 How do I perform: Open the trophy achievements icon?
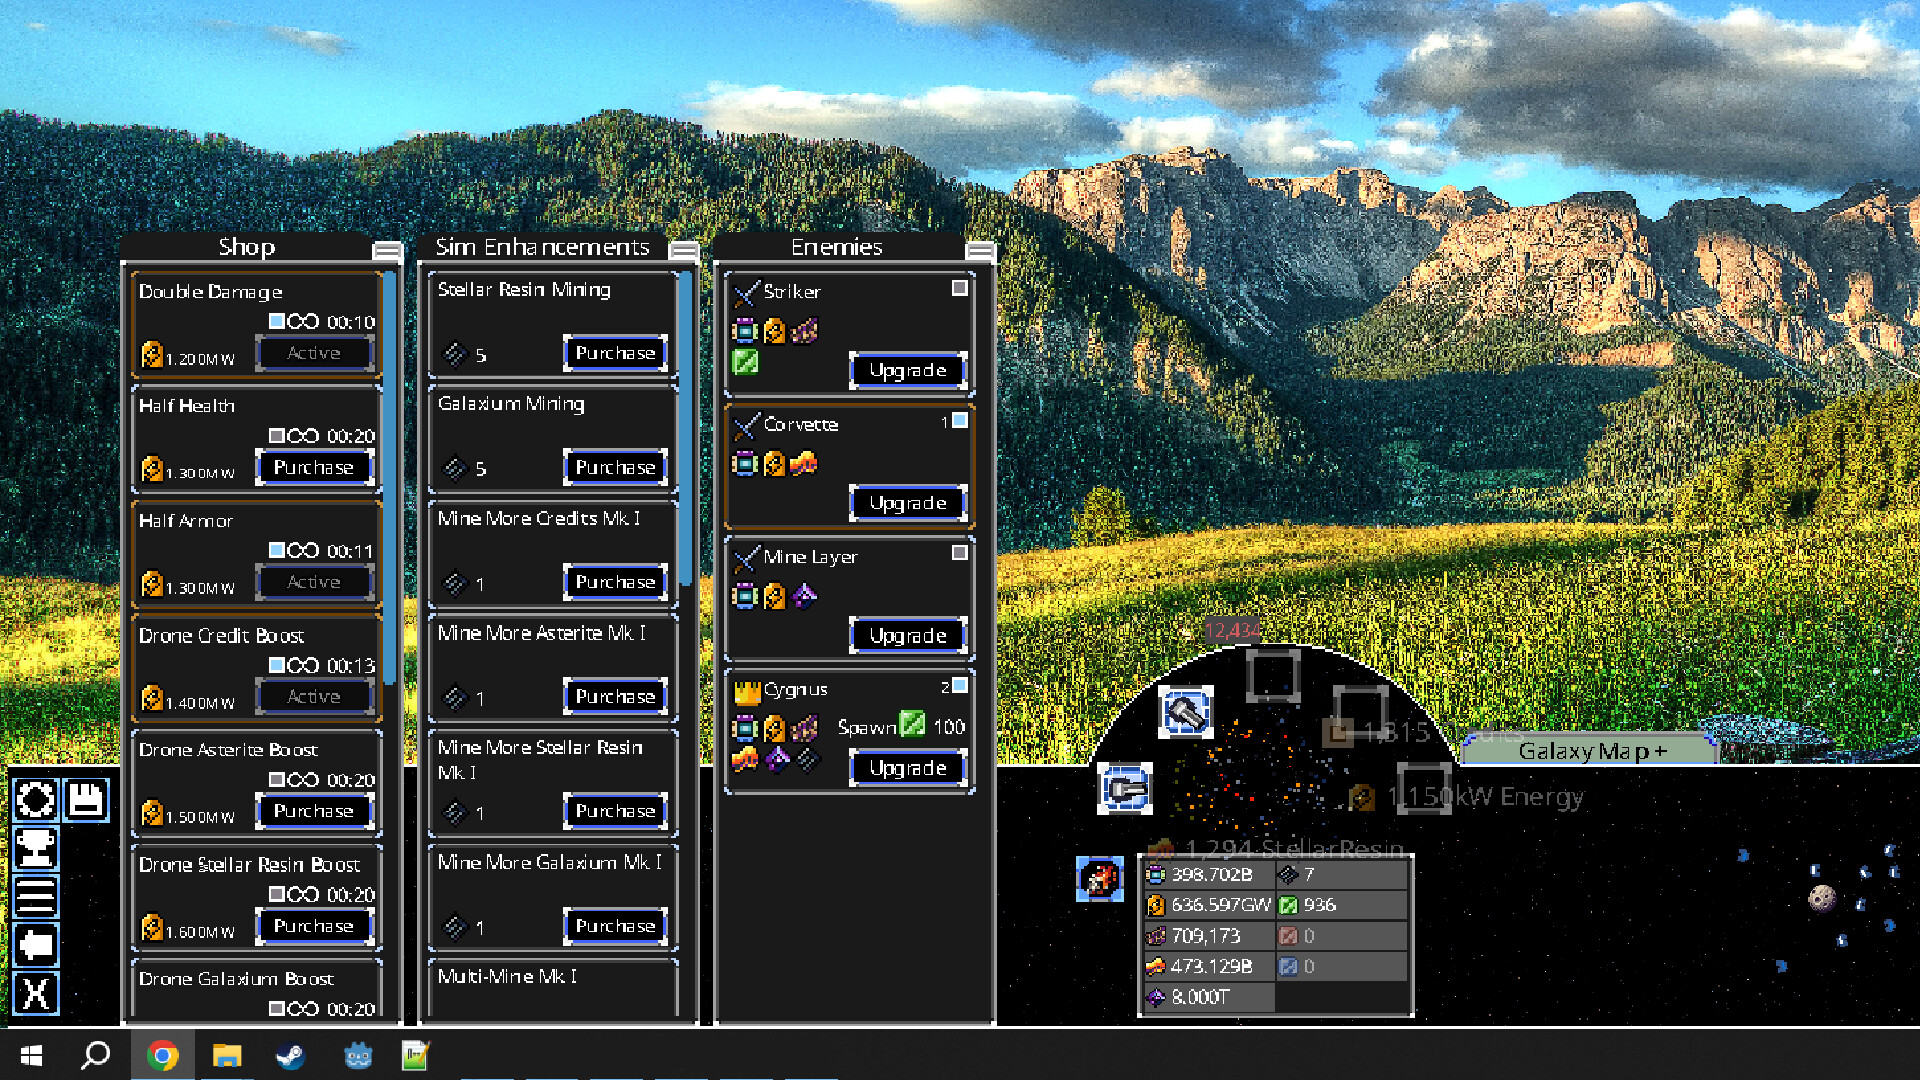tap(36, 848)
